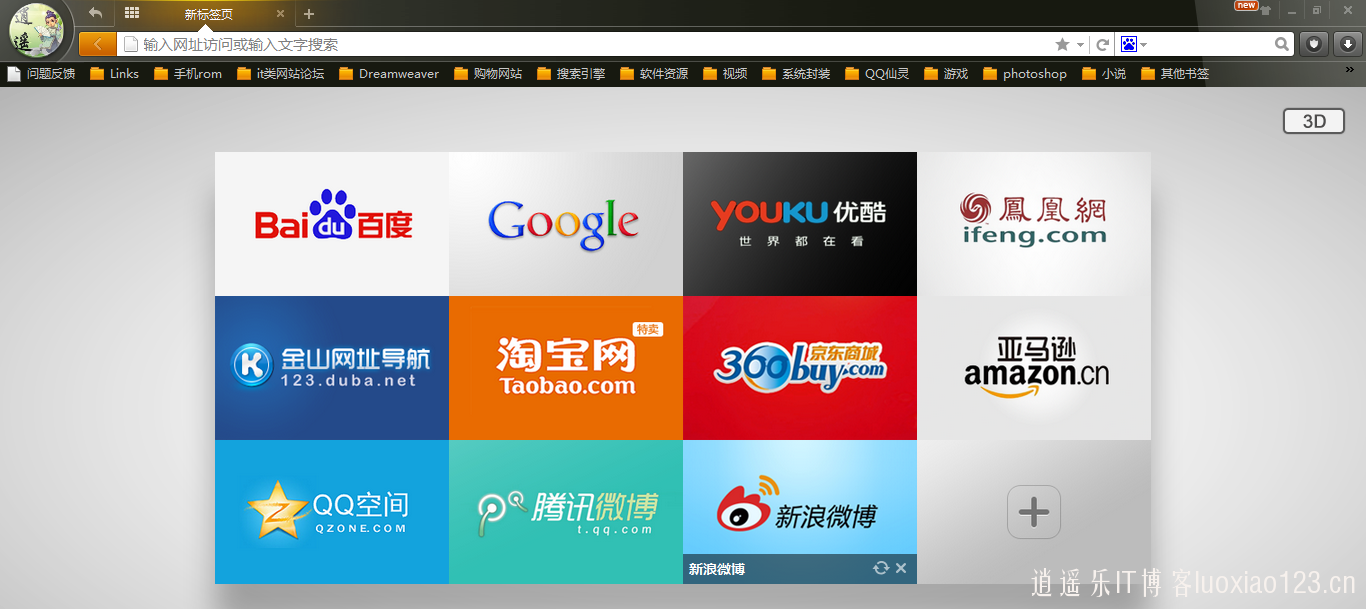This screenshot has height=609, width=1366.
Task: Open the 视频 bookmark folder
Action: tap(725, 73)
